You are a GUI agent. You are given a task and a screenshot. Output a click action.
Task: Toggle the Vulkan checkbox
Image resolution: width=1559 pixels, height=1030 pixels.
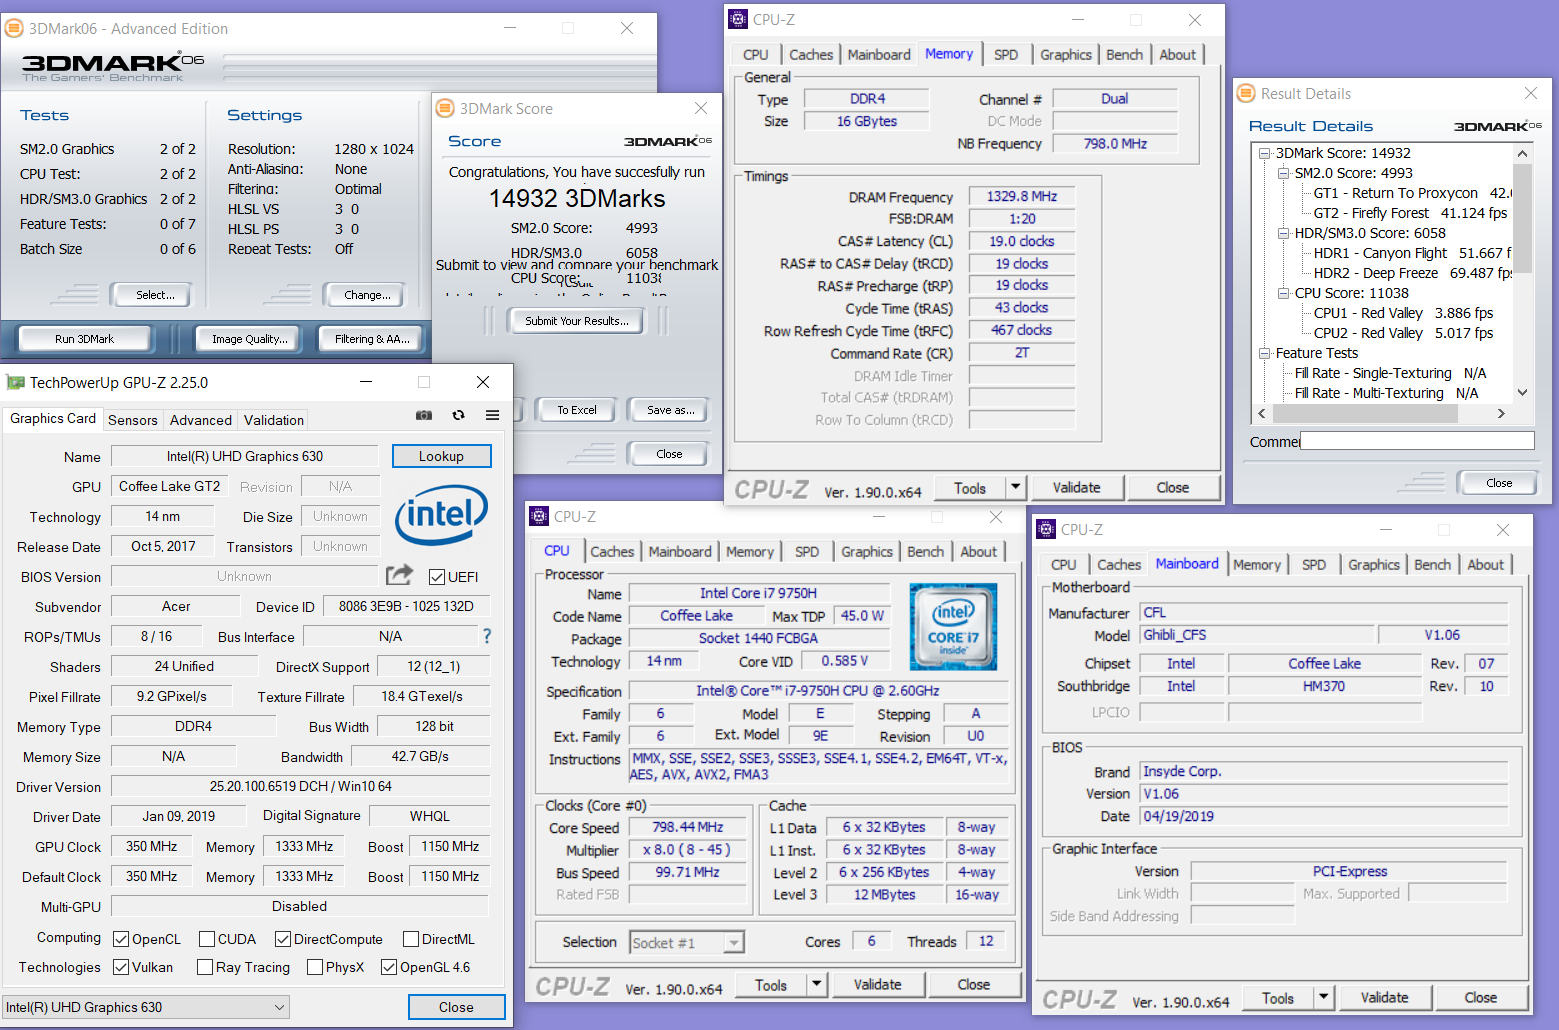(121, 967)
